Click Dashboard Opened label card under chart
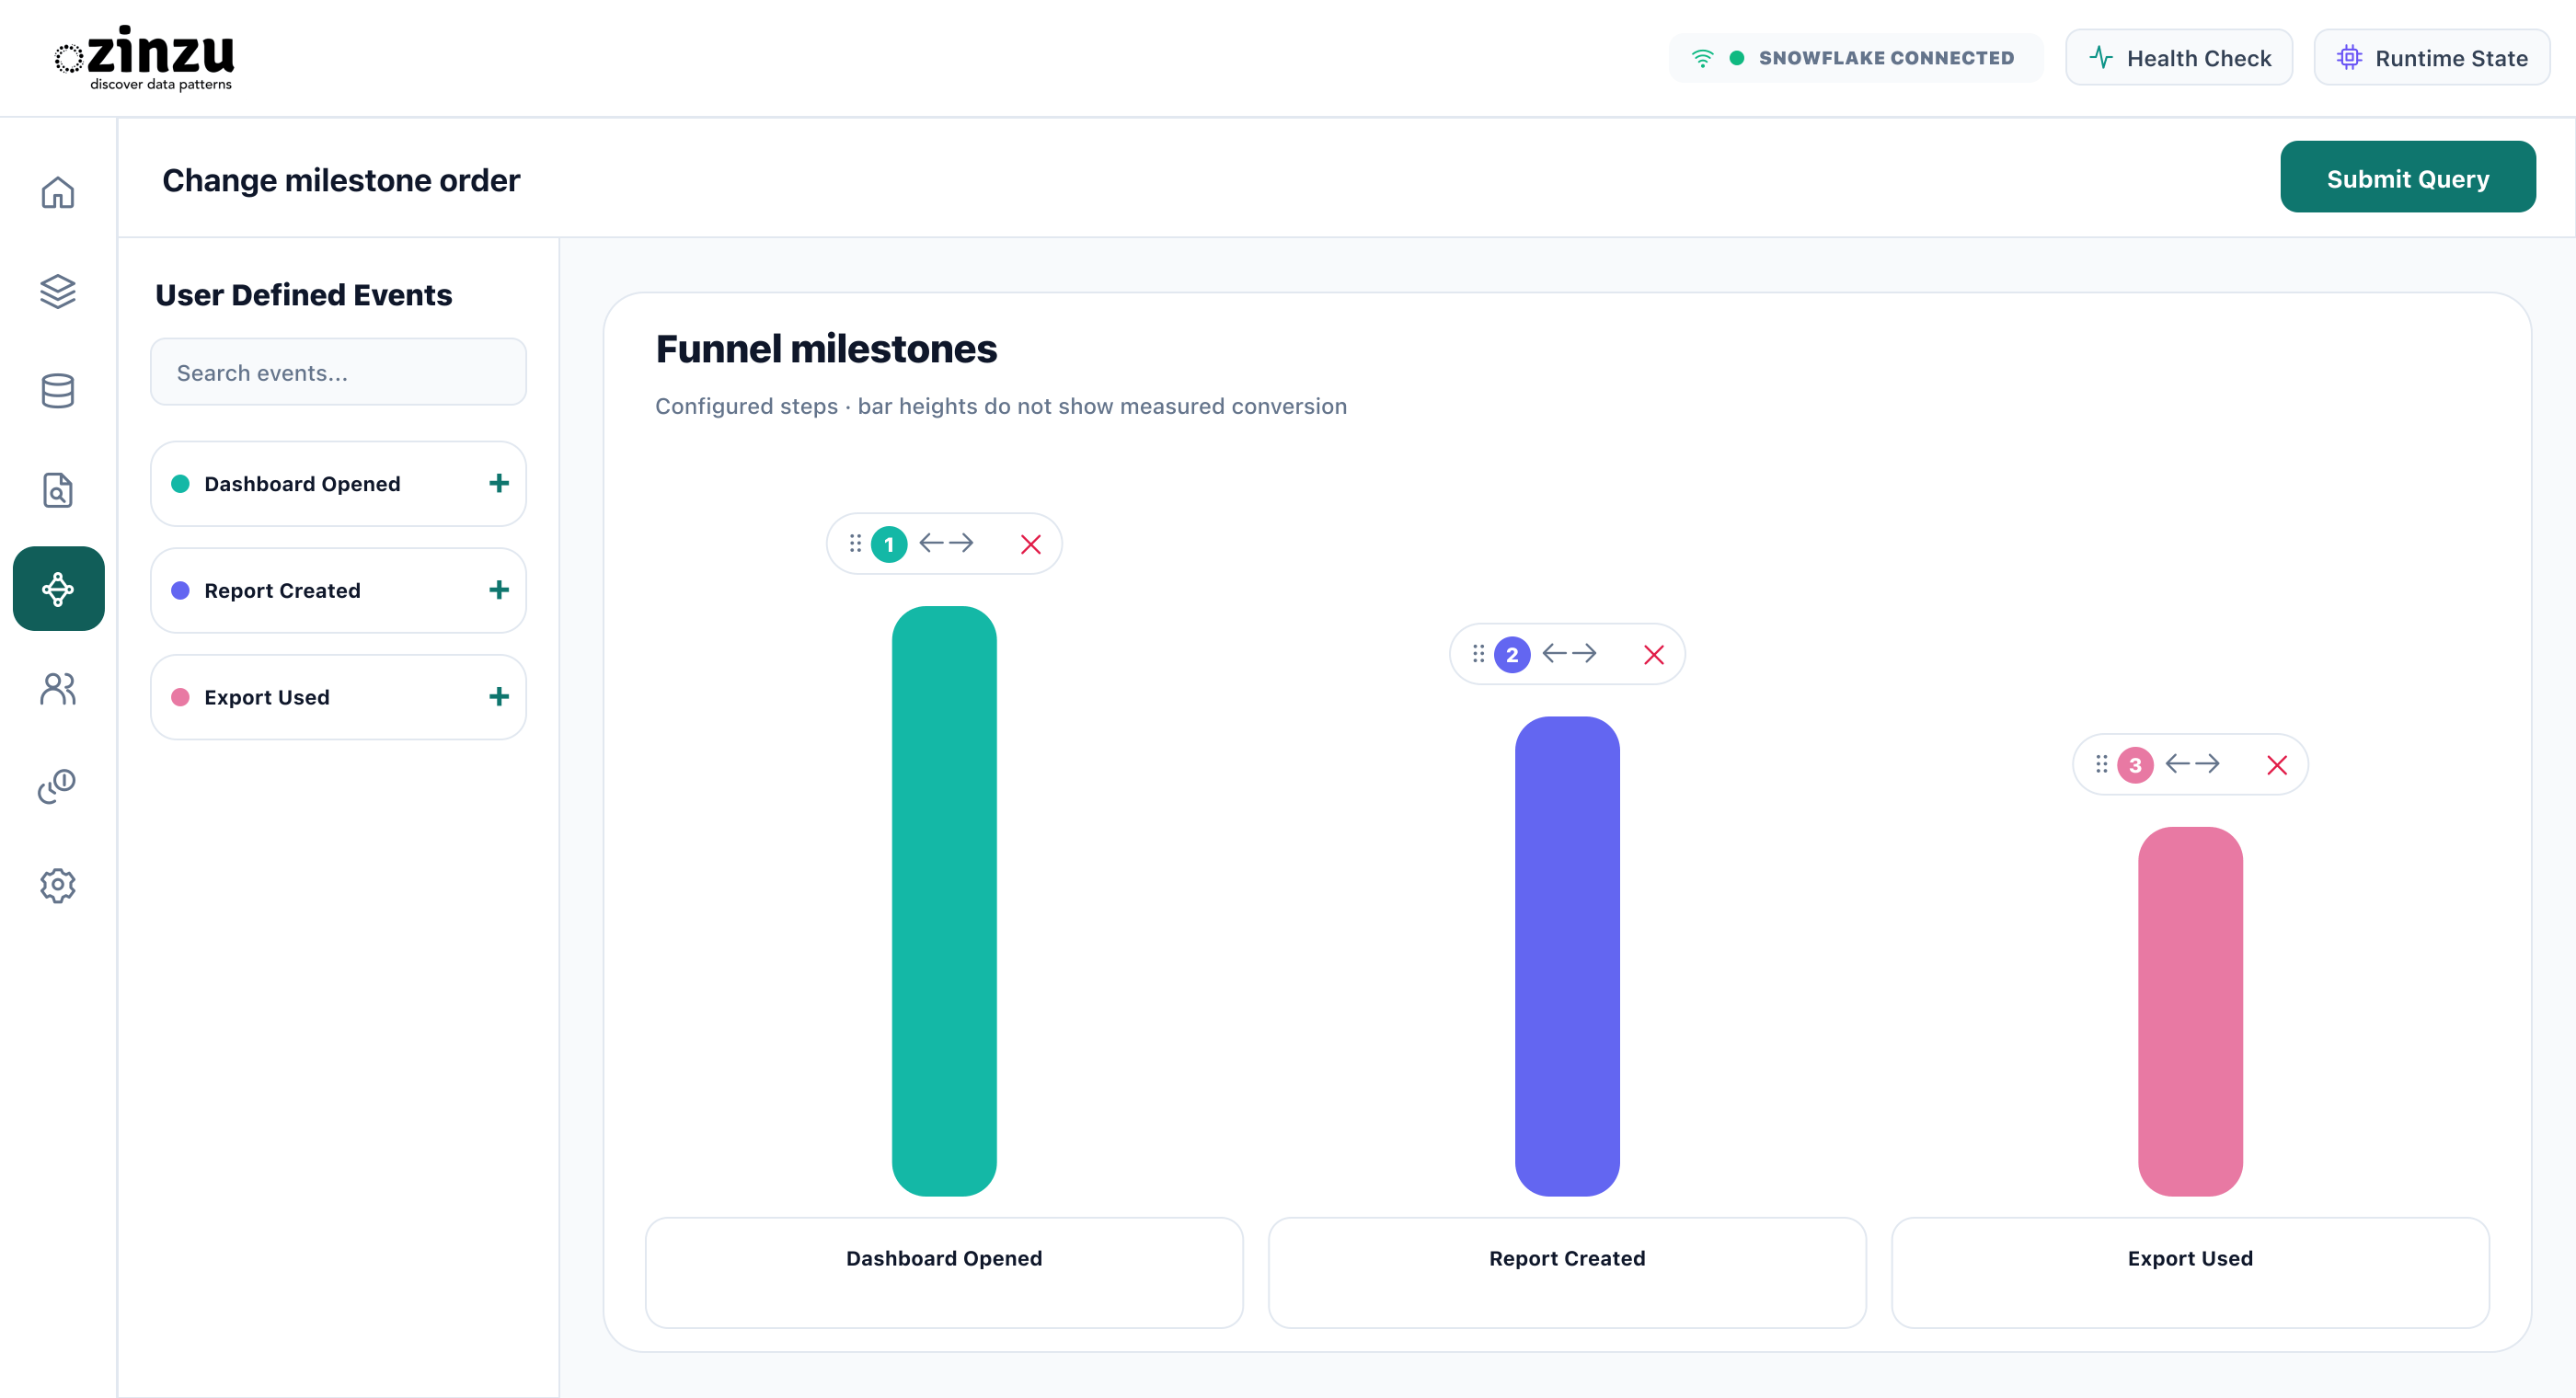 coord(944,1272)
